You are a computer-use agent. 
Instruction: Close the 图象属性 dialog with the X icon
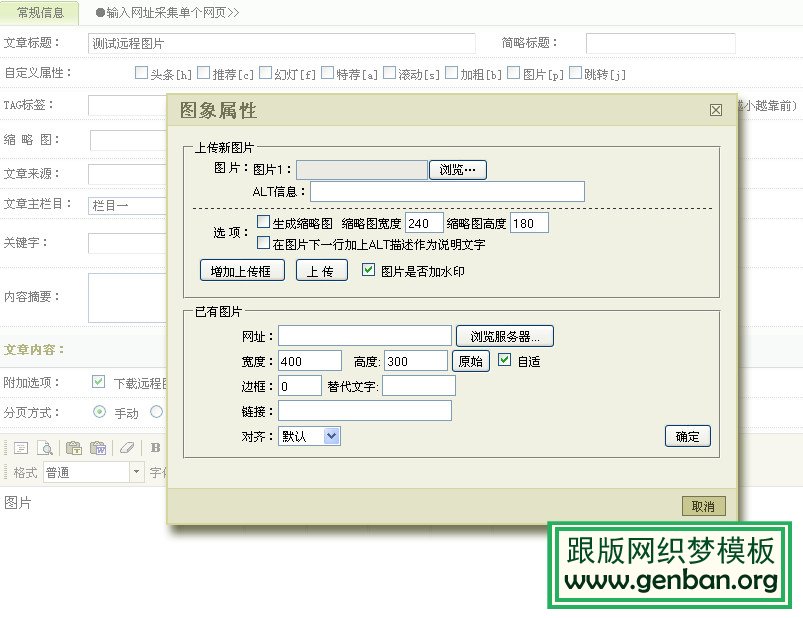(x=715, y=111)
